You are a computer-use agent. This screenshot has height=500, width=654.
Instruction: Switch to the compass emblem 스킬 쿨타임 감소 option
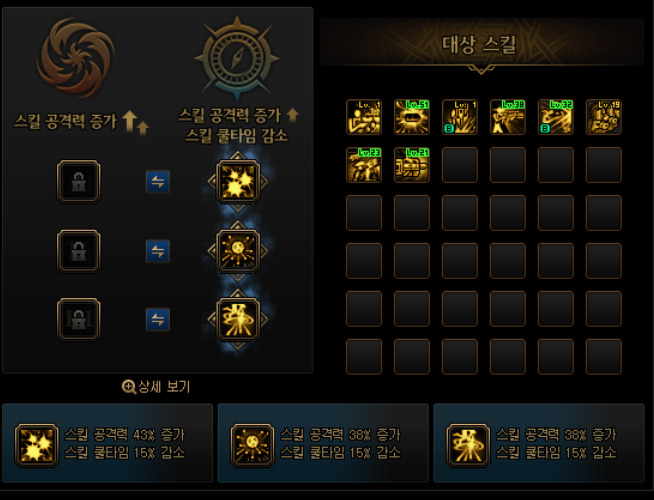click(237, 58)
